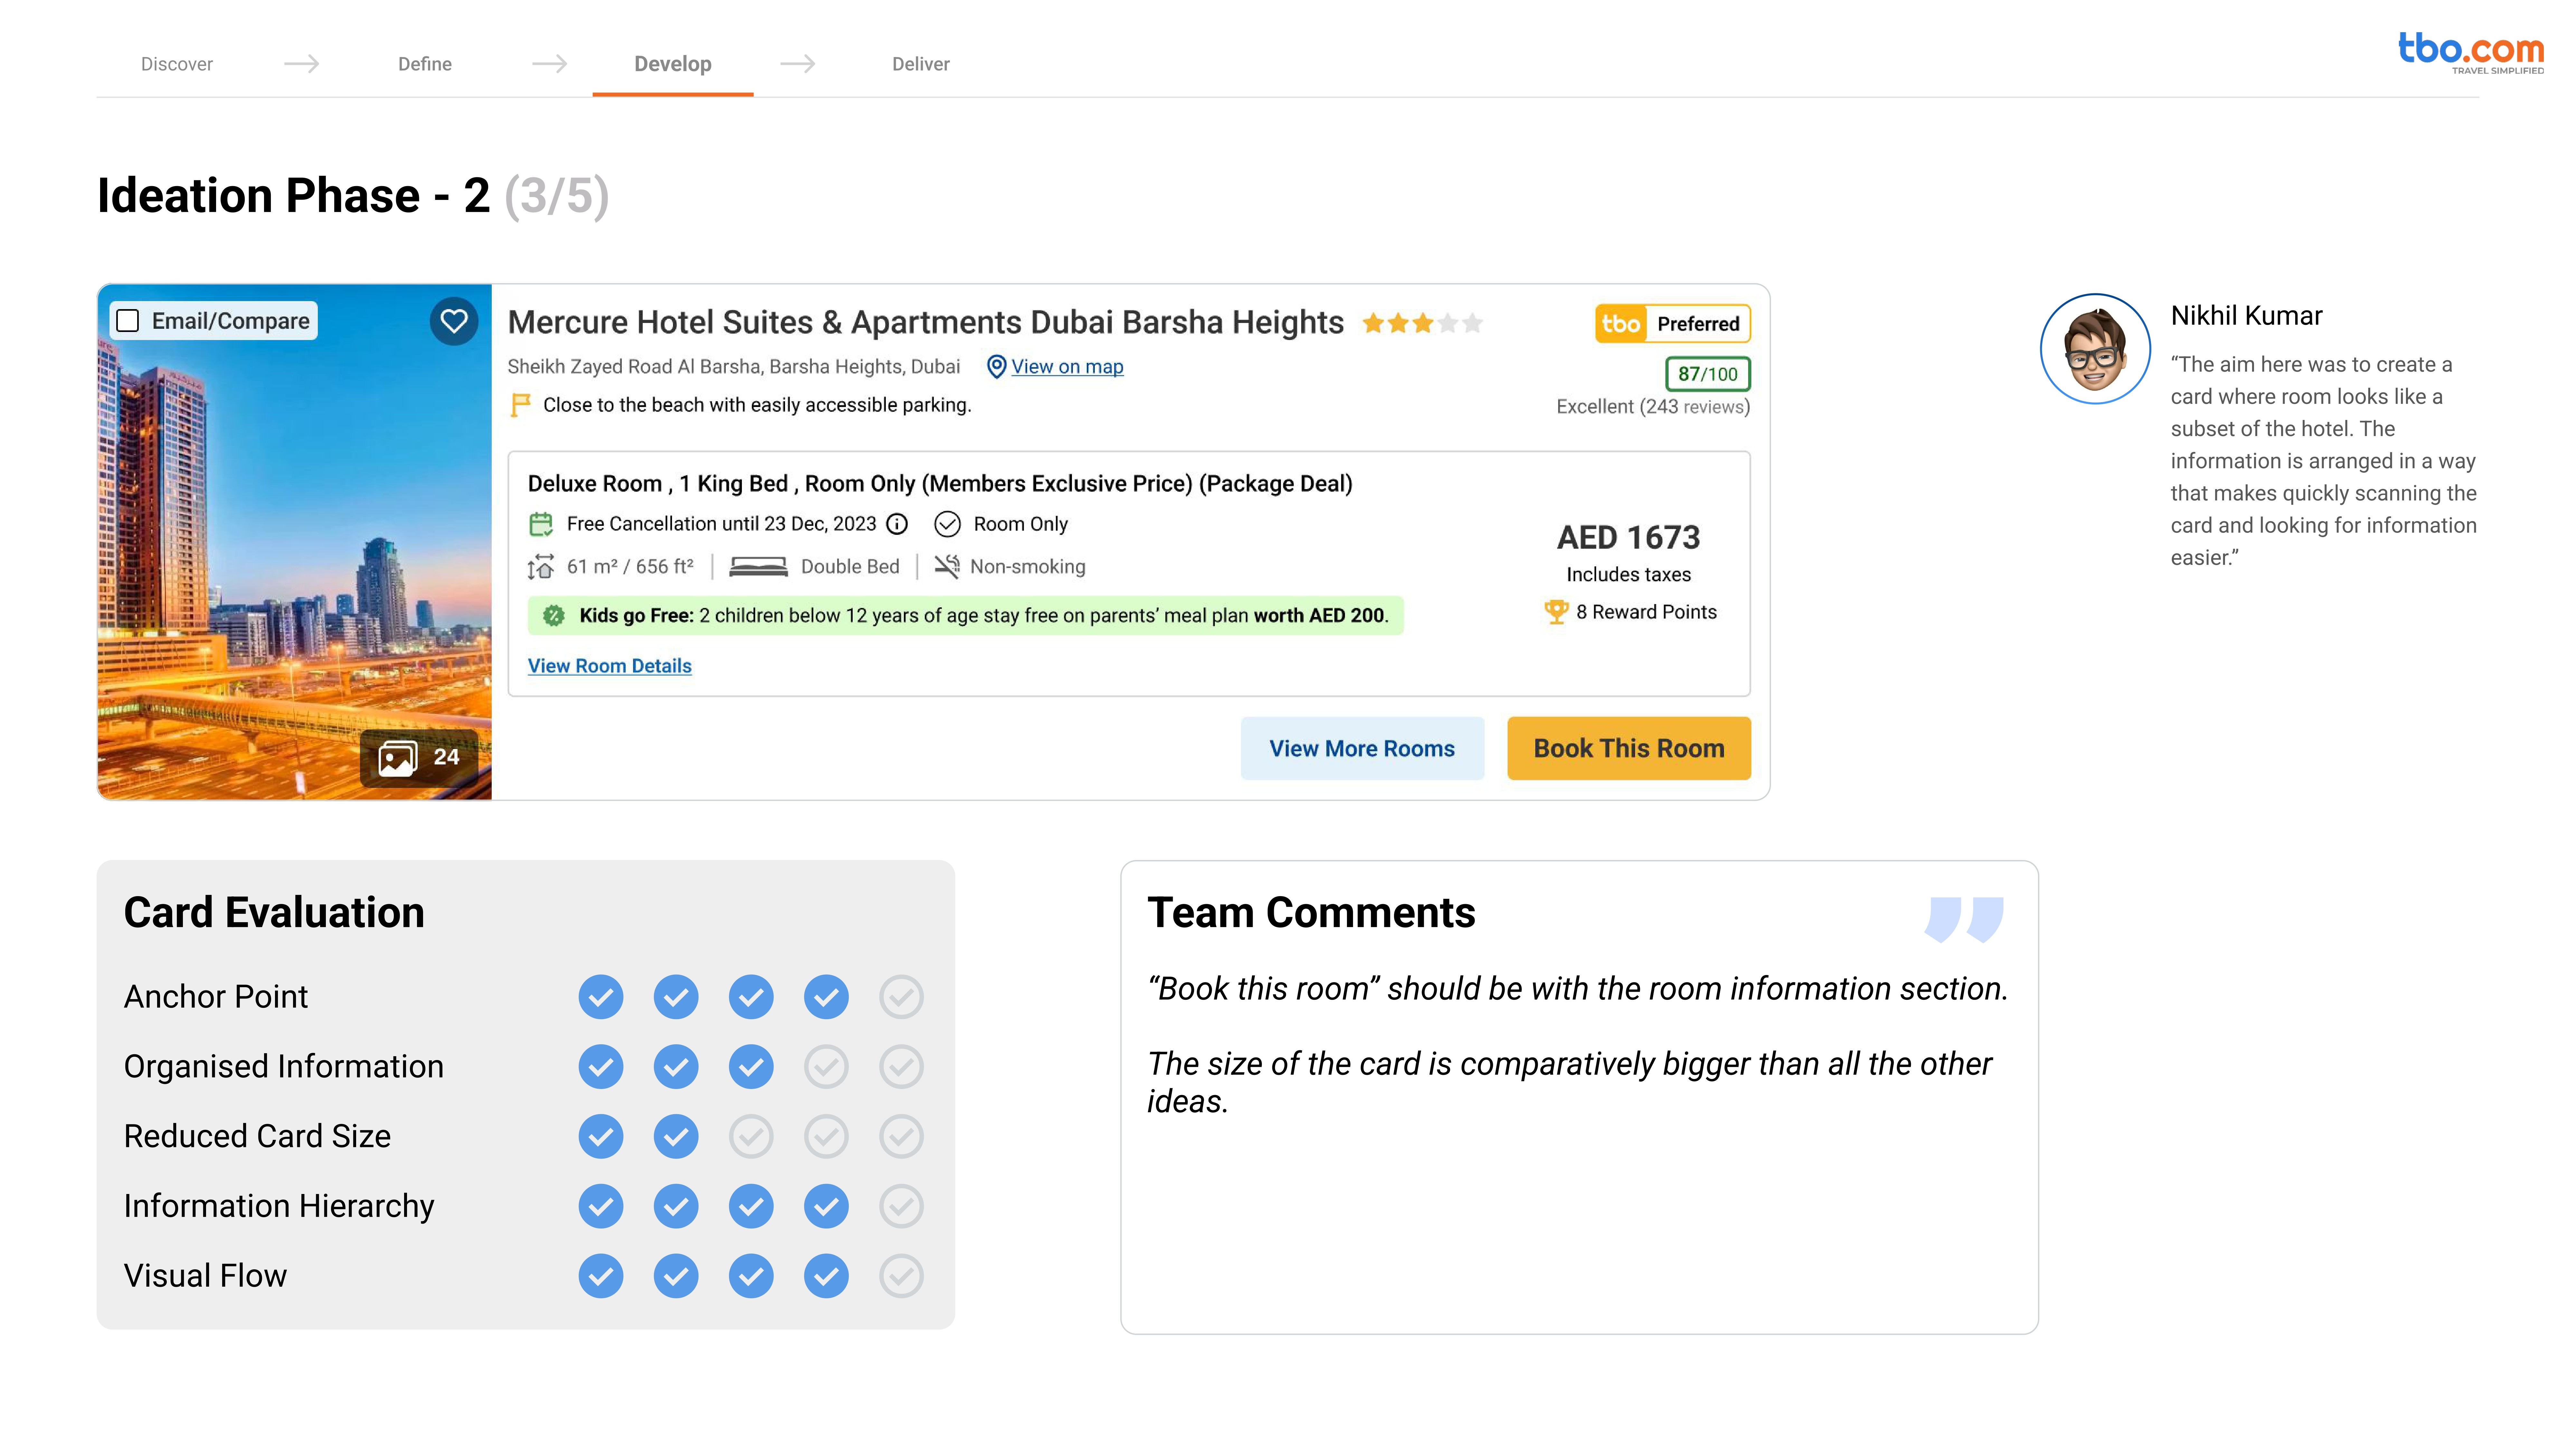Click the Kids go Free green badge icon

[x=554, y=616]
